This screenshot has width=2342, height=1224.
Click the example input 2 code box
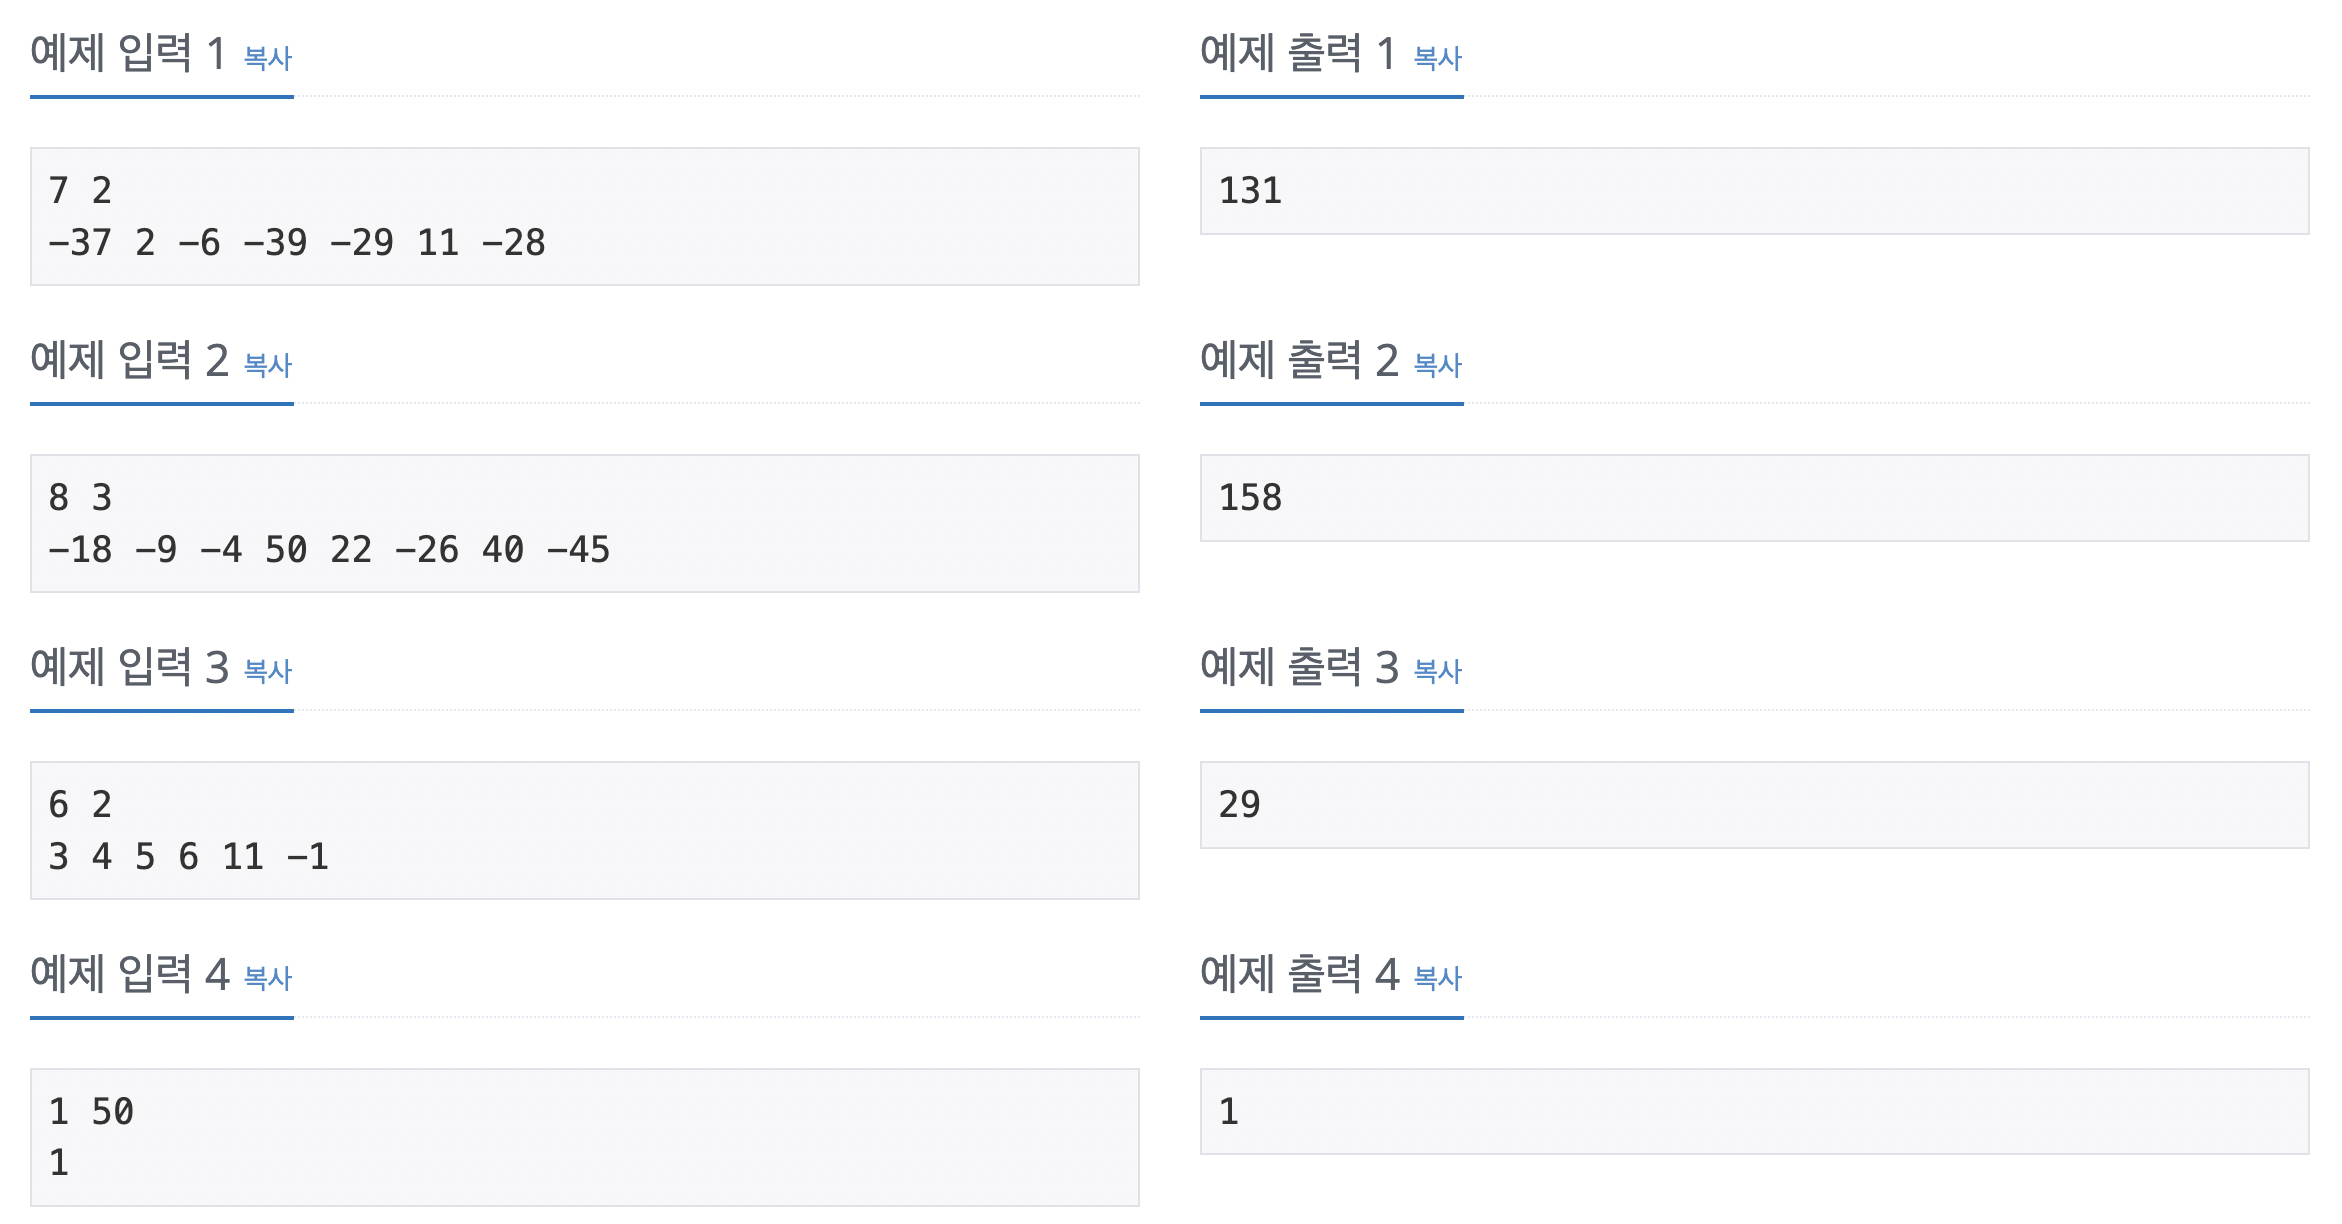coord(585,524)
